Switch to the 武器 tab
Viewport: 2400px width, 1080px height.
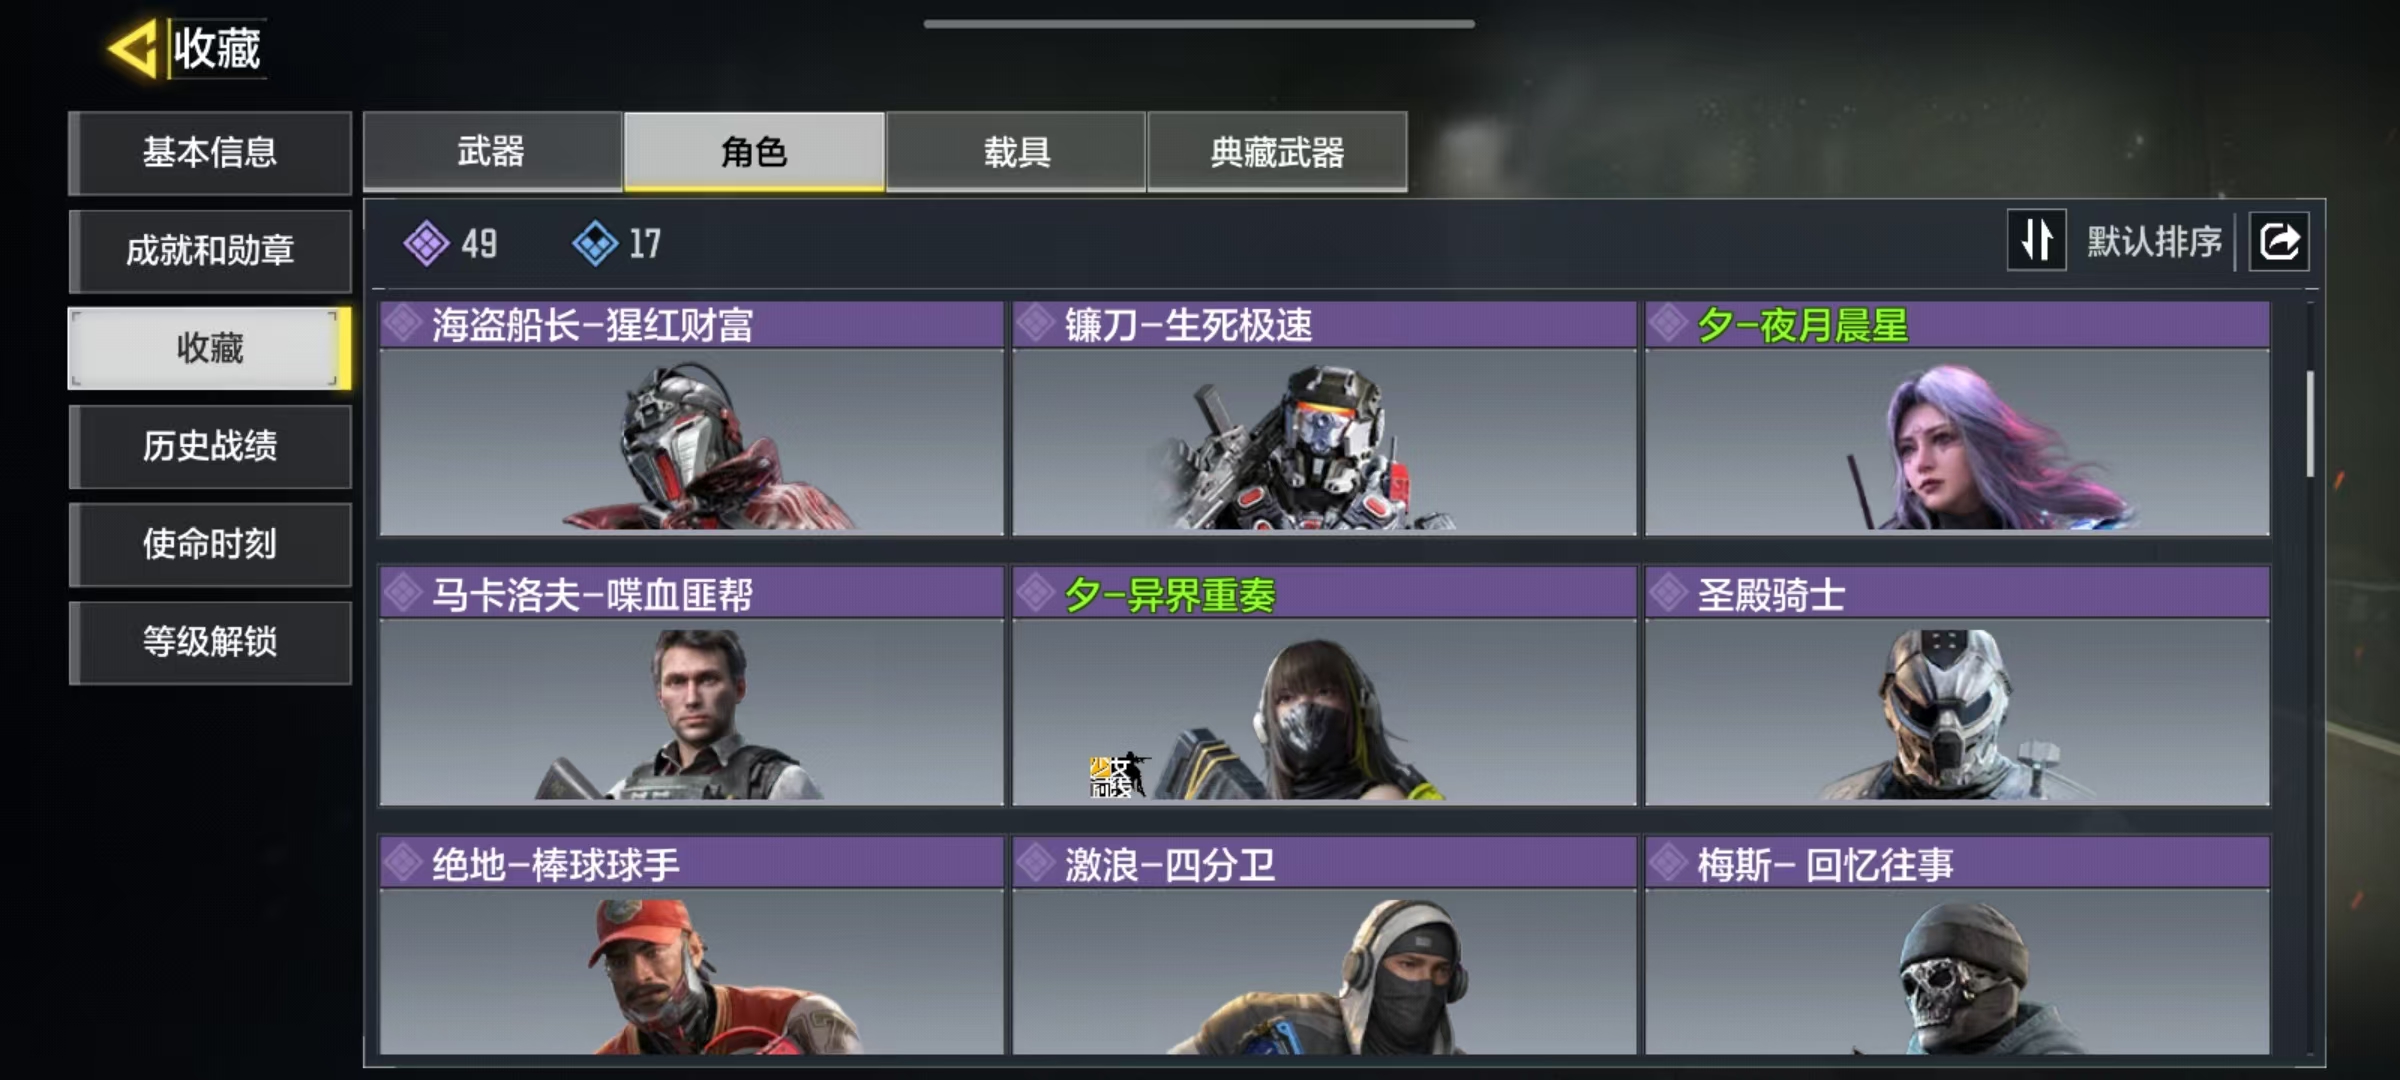pyautogui.click(x=492, y=151)
